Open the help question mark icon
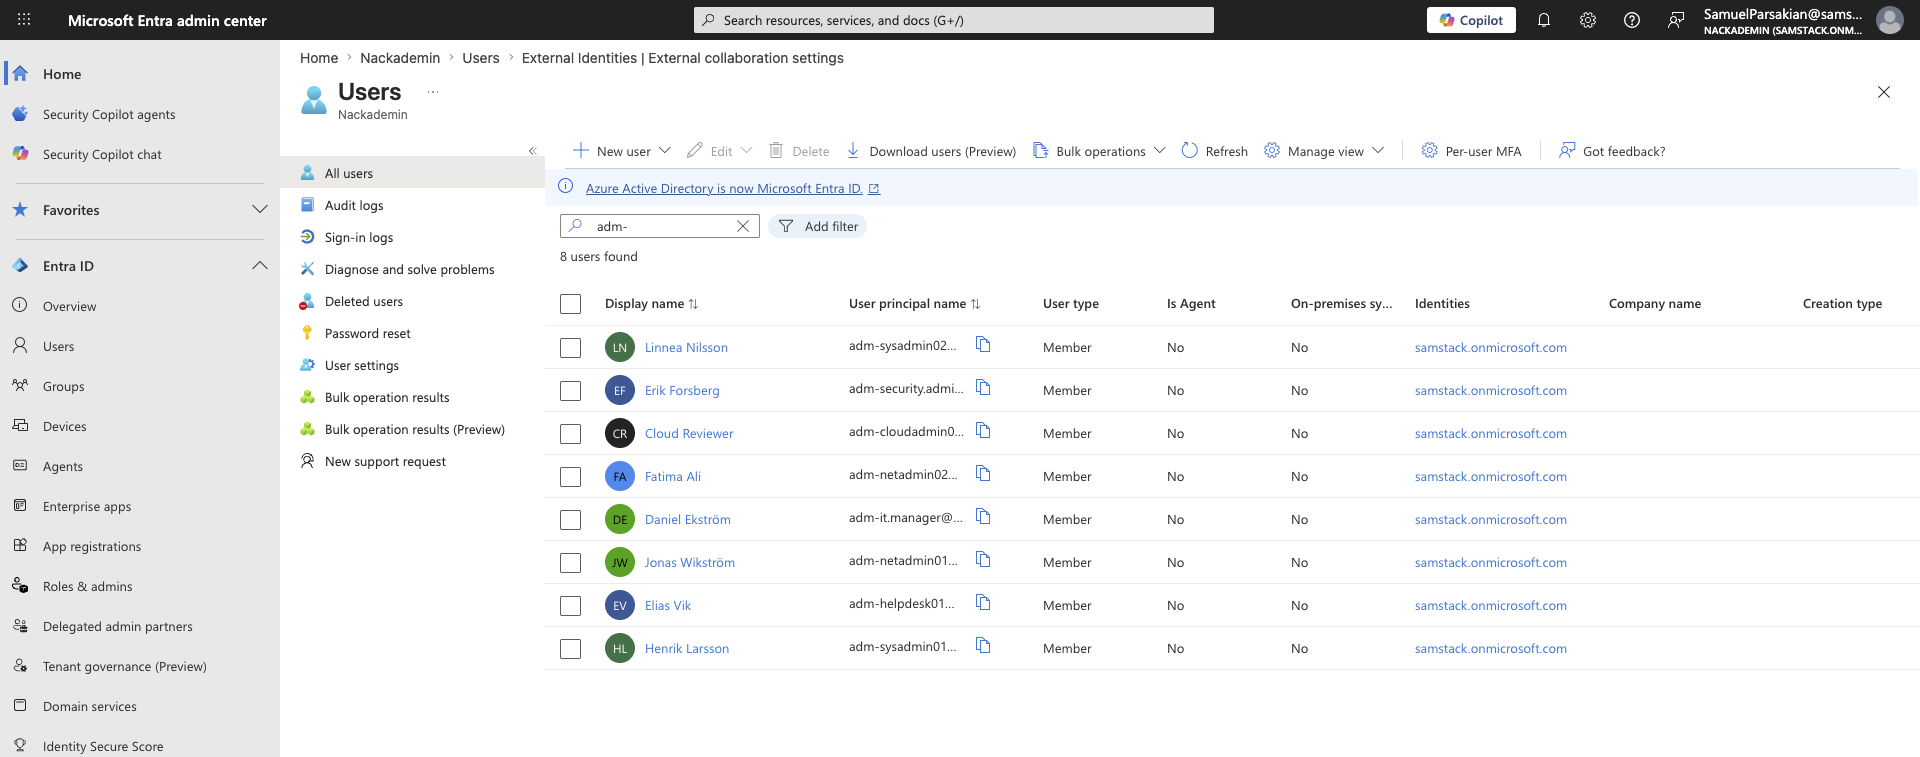The width and height of the screenshot is (1920, 757). pyautogui.click(x=1632, y=20)
